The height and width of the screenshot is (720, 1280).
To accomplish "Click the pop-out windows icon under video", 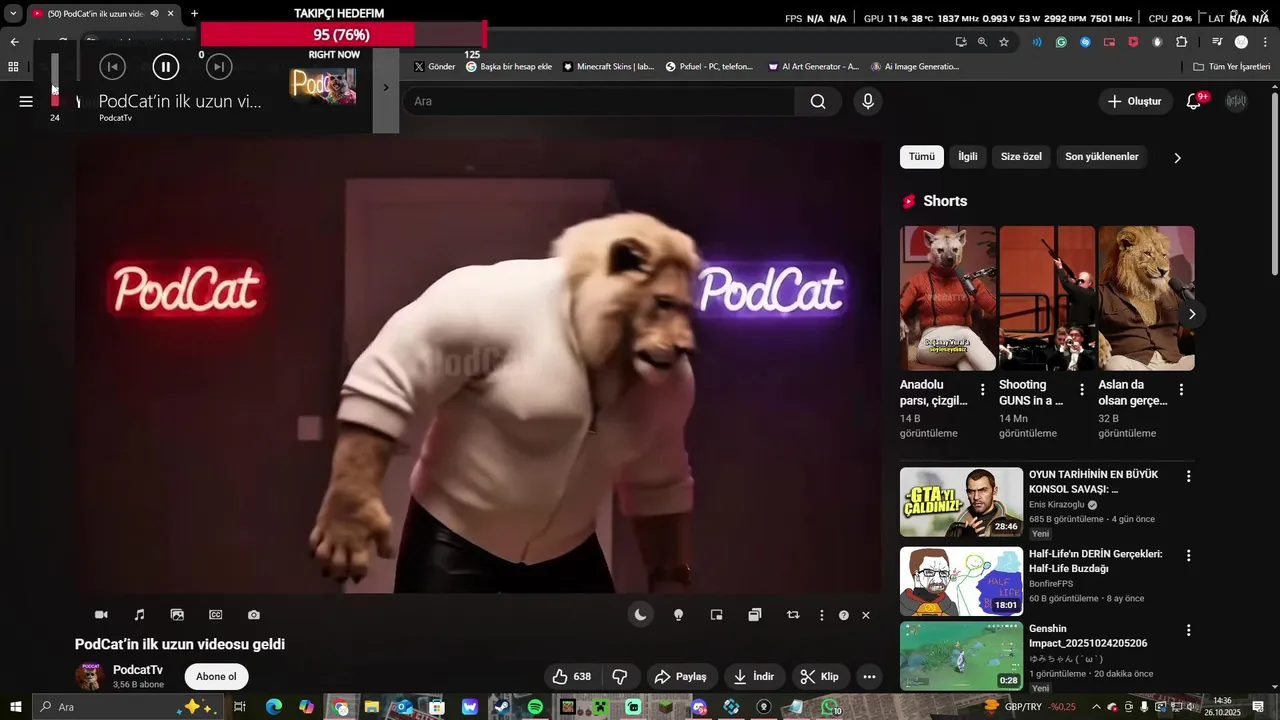I will coord(755,615).
